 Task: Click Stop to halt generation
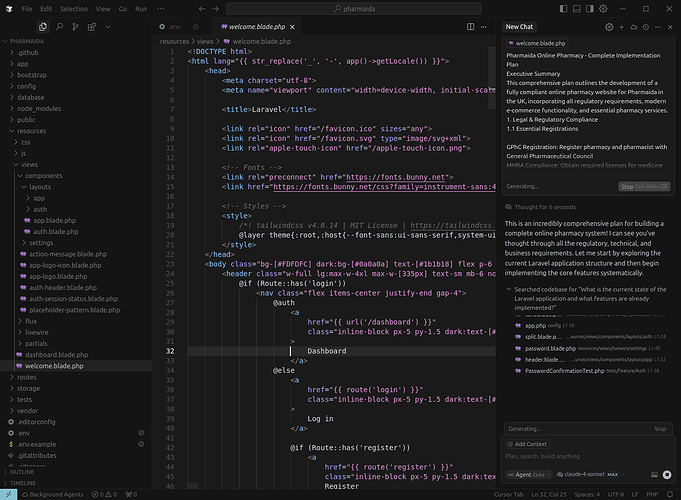click(x=660, y=428)
